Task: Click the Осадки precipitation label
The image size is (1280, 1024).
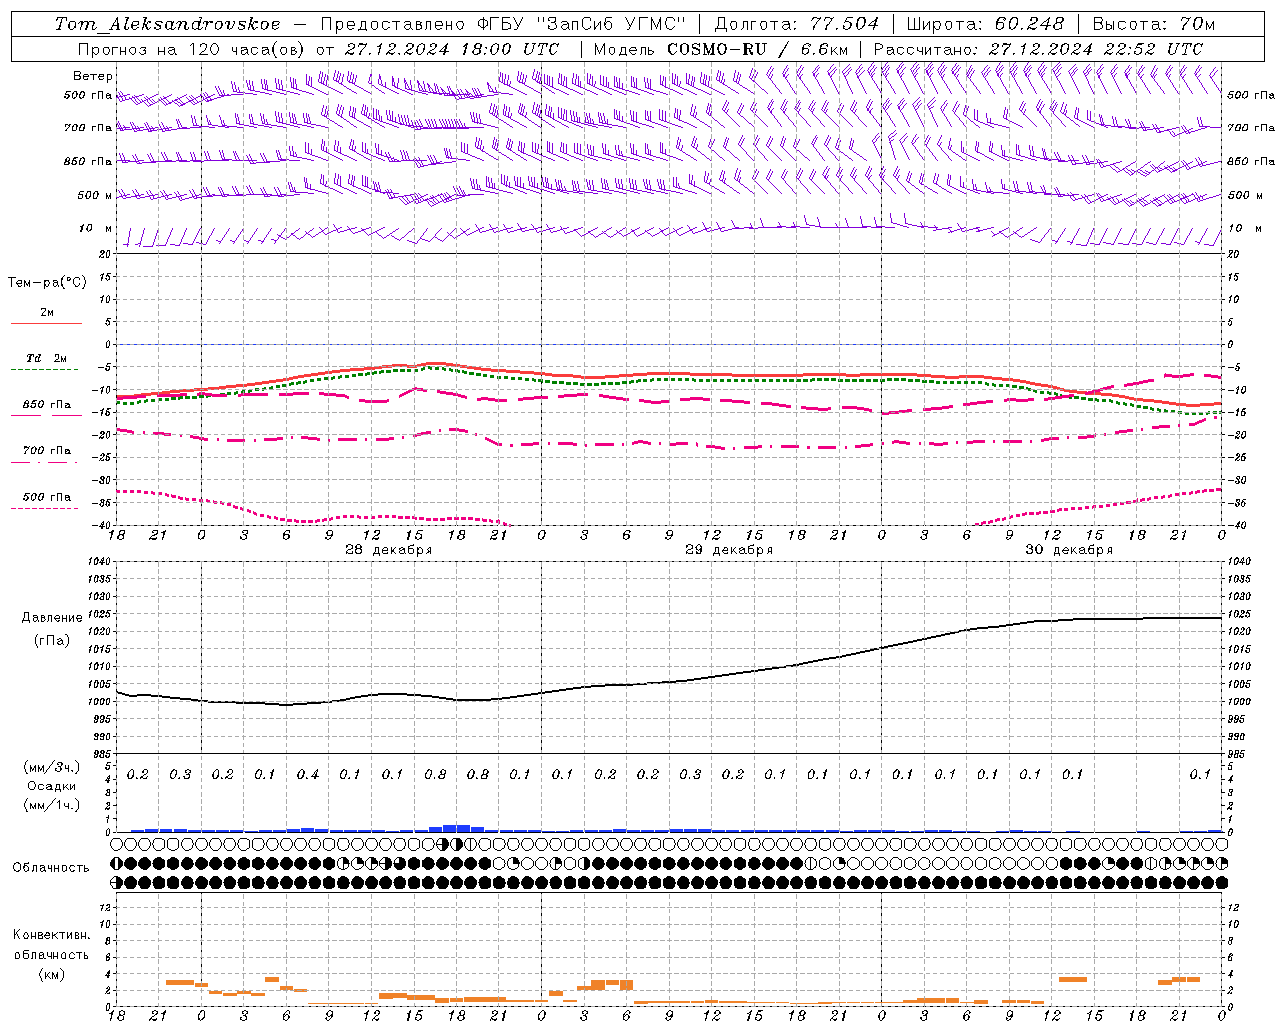Action: (x=52, y=786)
